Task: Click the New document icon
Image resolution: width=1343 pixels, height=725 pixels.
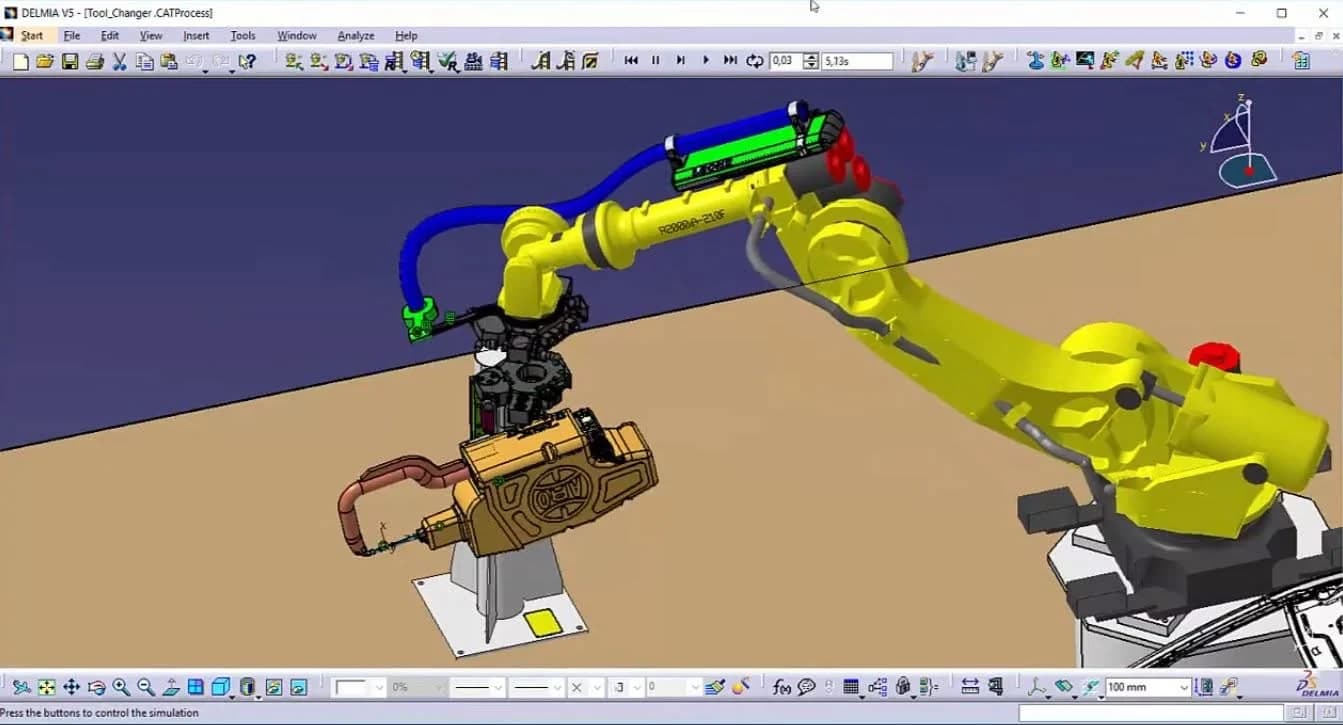Action: [20, 61]
